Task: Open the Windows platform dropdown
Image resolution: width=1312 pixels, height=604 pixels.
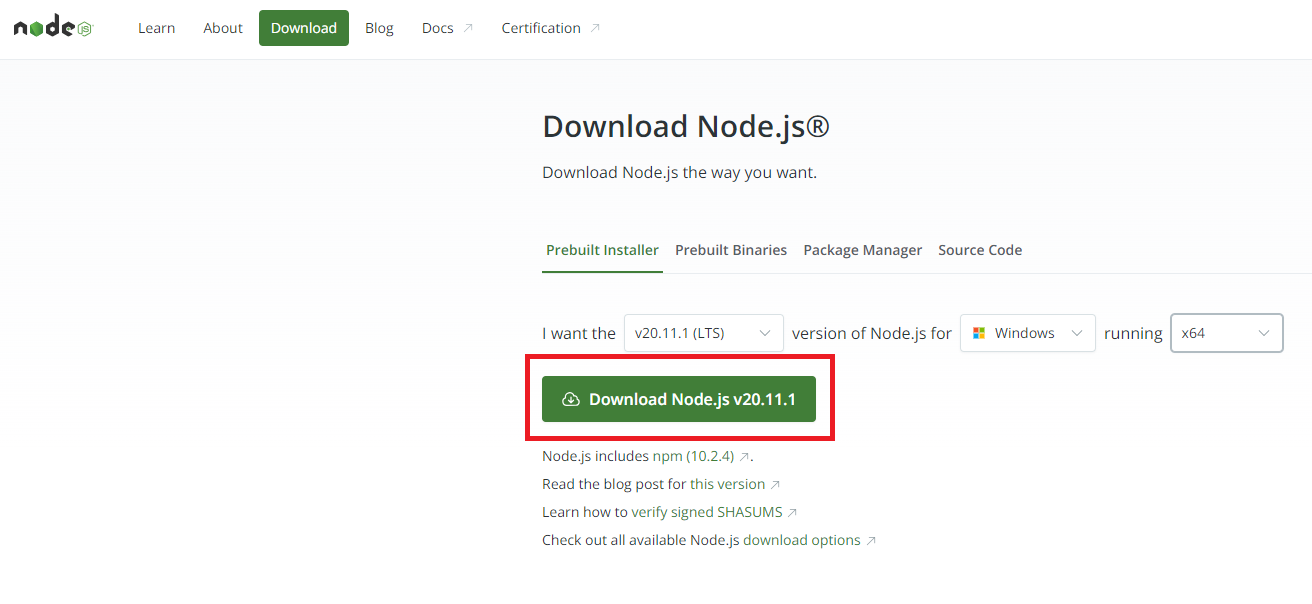Action: coord(1027,333)
